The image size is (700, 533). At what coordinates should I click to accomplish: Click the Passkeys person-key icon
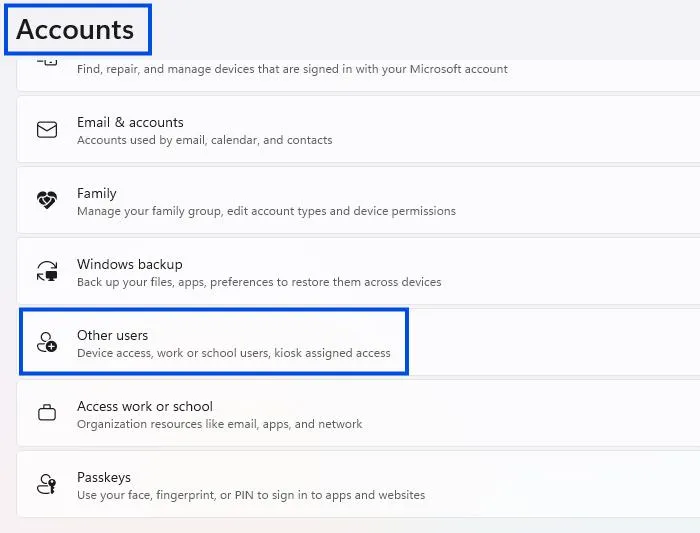pos(47,484)
